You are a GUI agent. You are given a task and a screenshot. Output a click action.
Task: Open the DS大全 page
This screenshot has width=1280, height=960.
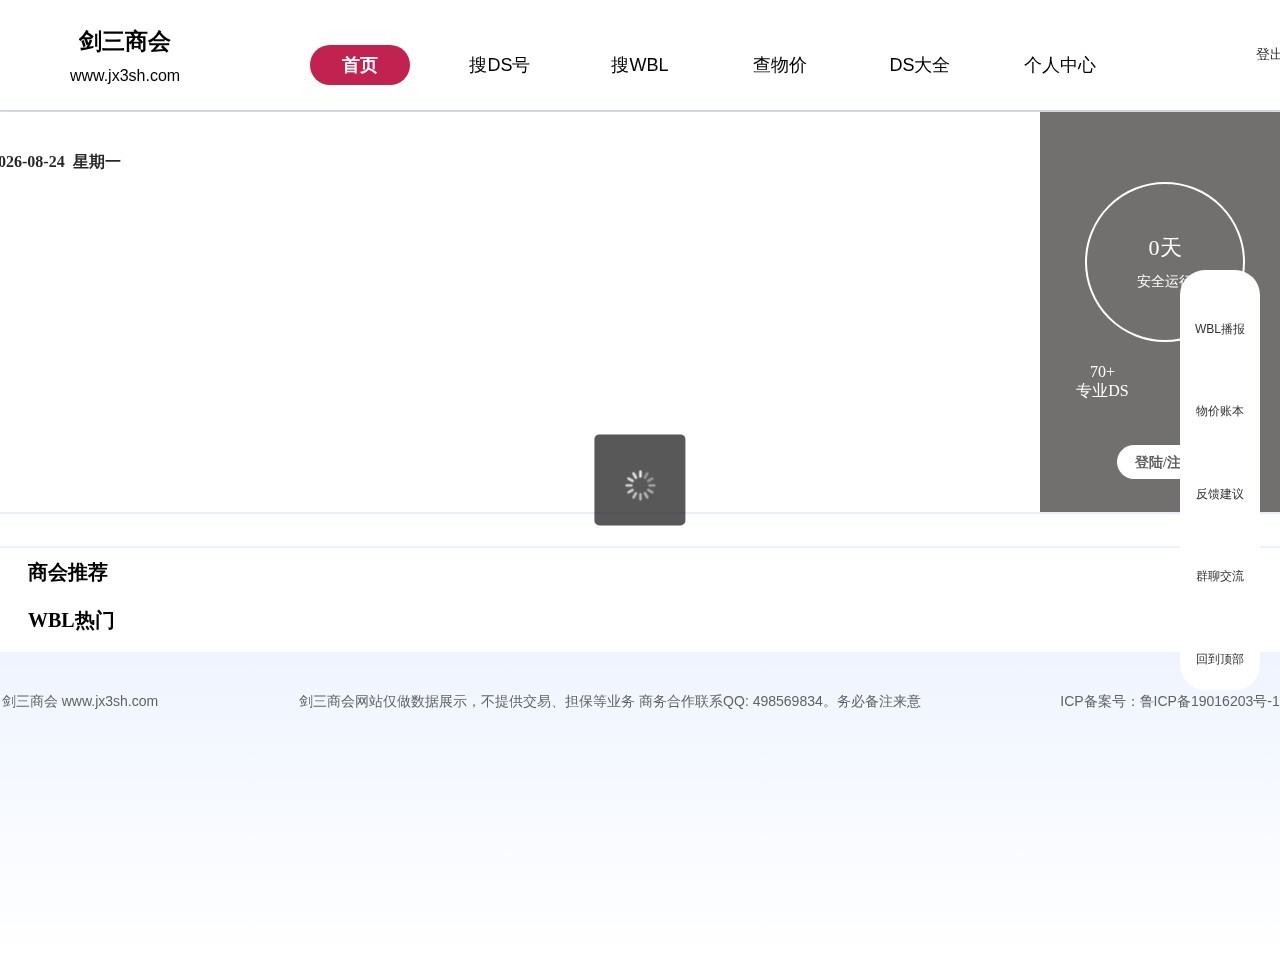[920, 65]
